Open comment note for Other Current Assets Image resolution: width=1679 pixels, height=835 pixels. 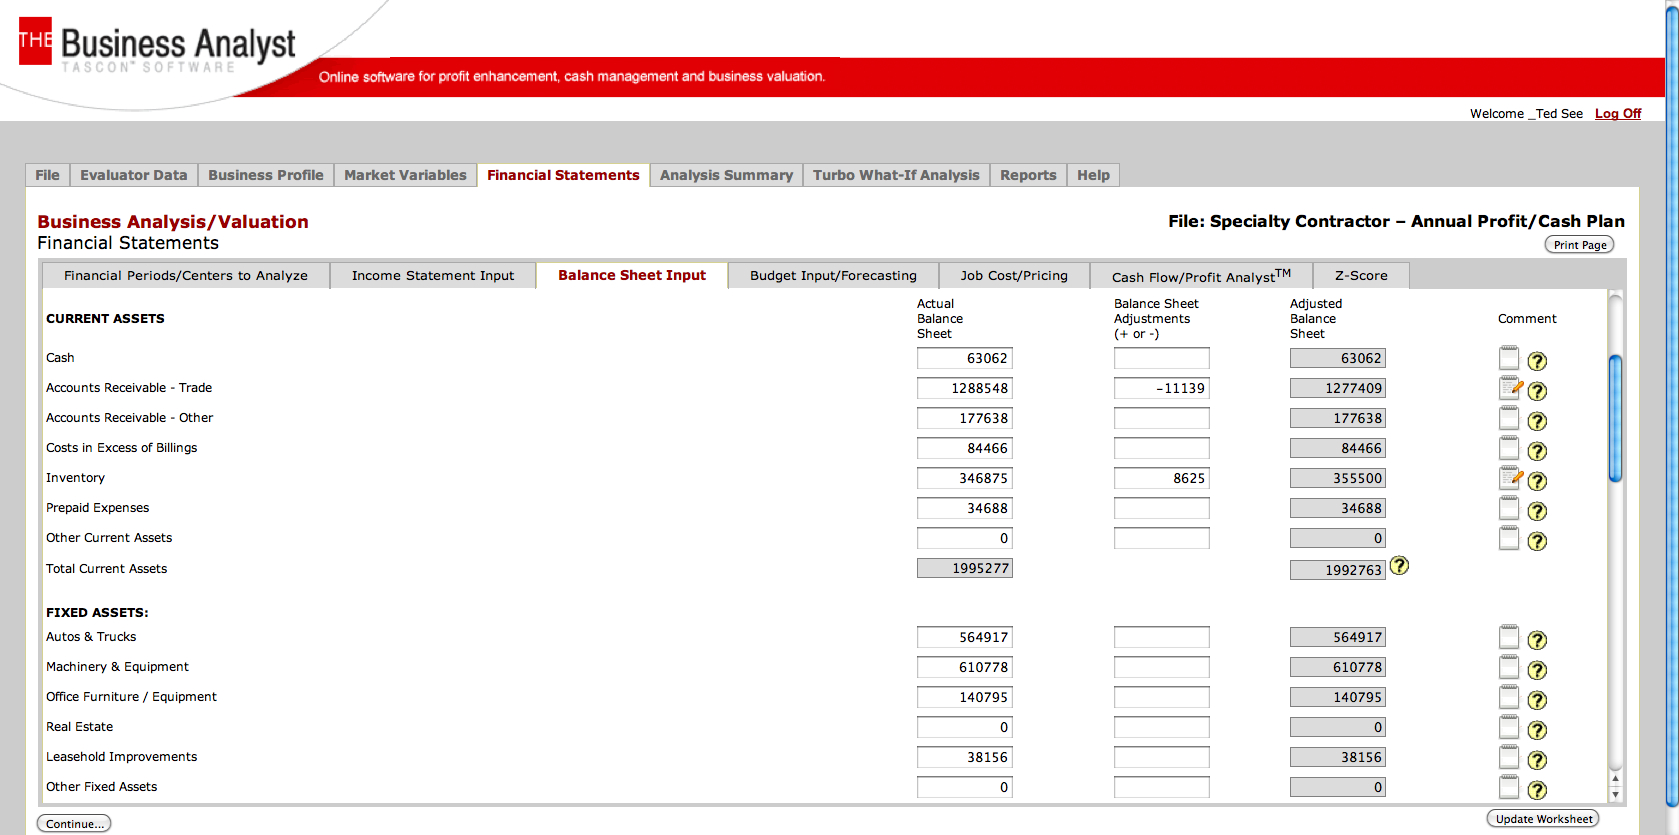click(x=1509, y=538)
